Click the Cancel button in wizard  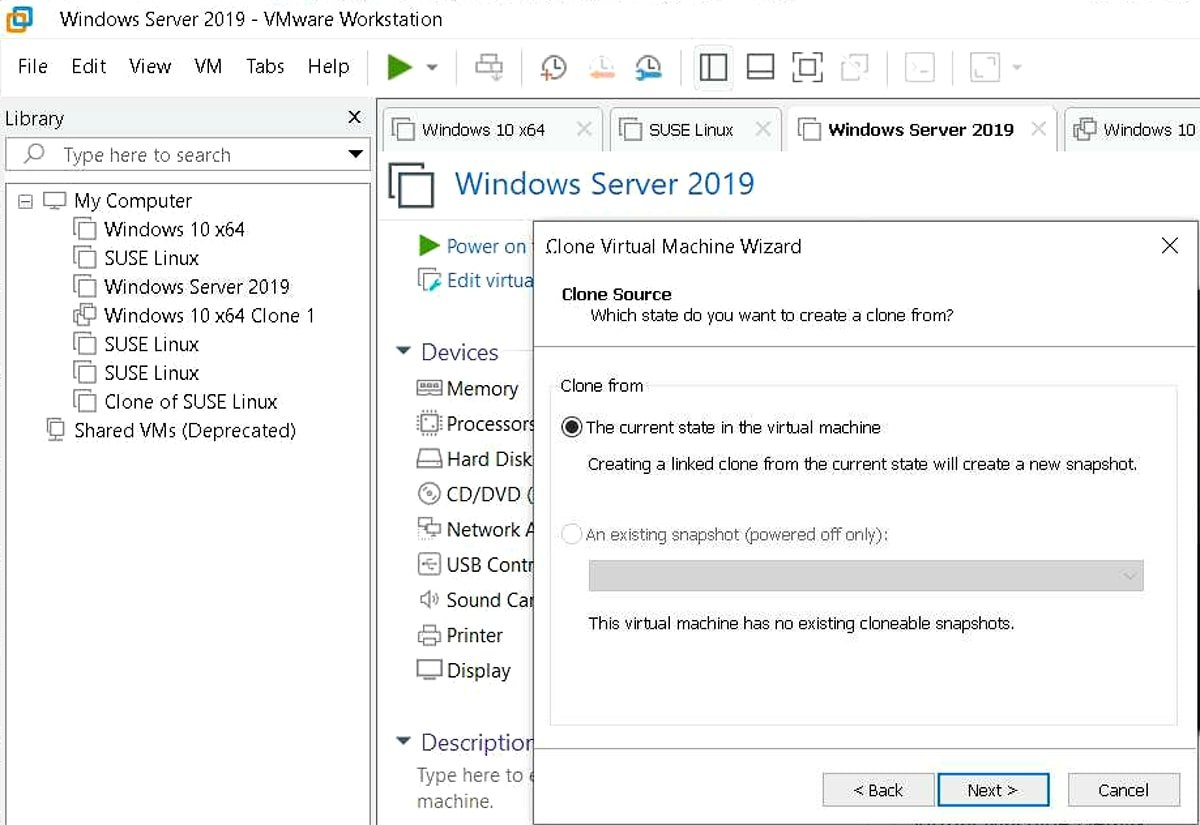pos(1123,790)
